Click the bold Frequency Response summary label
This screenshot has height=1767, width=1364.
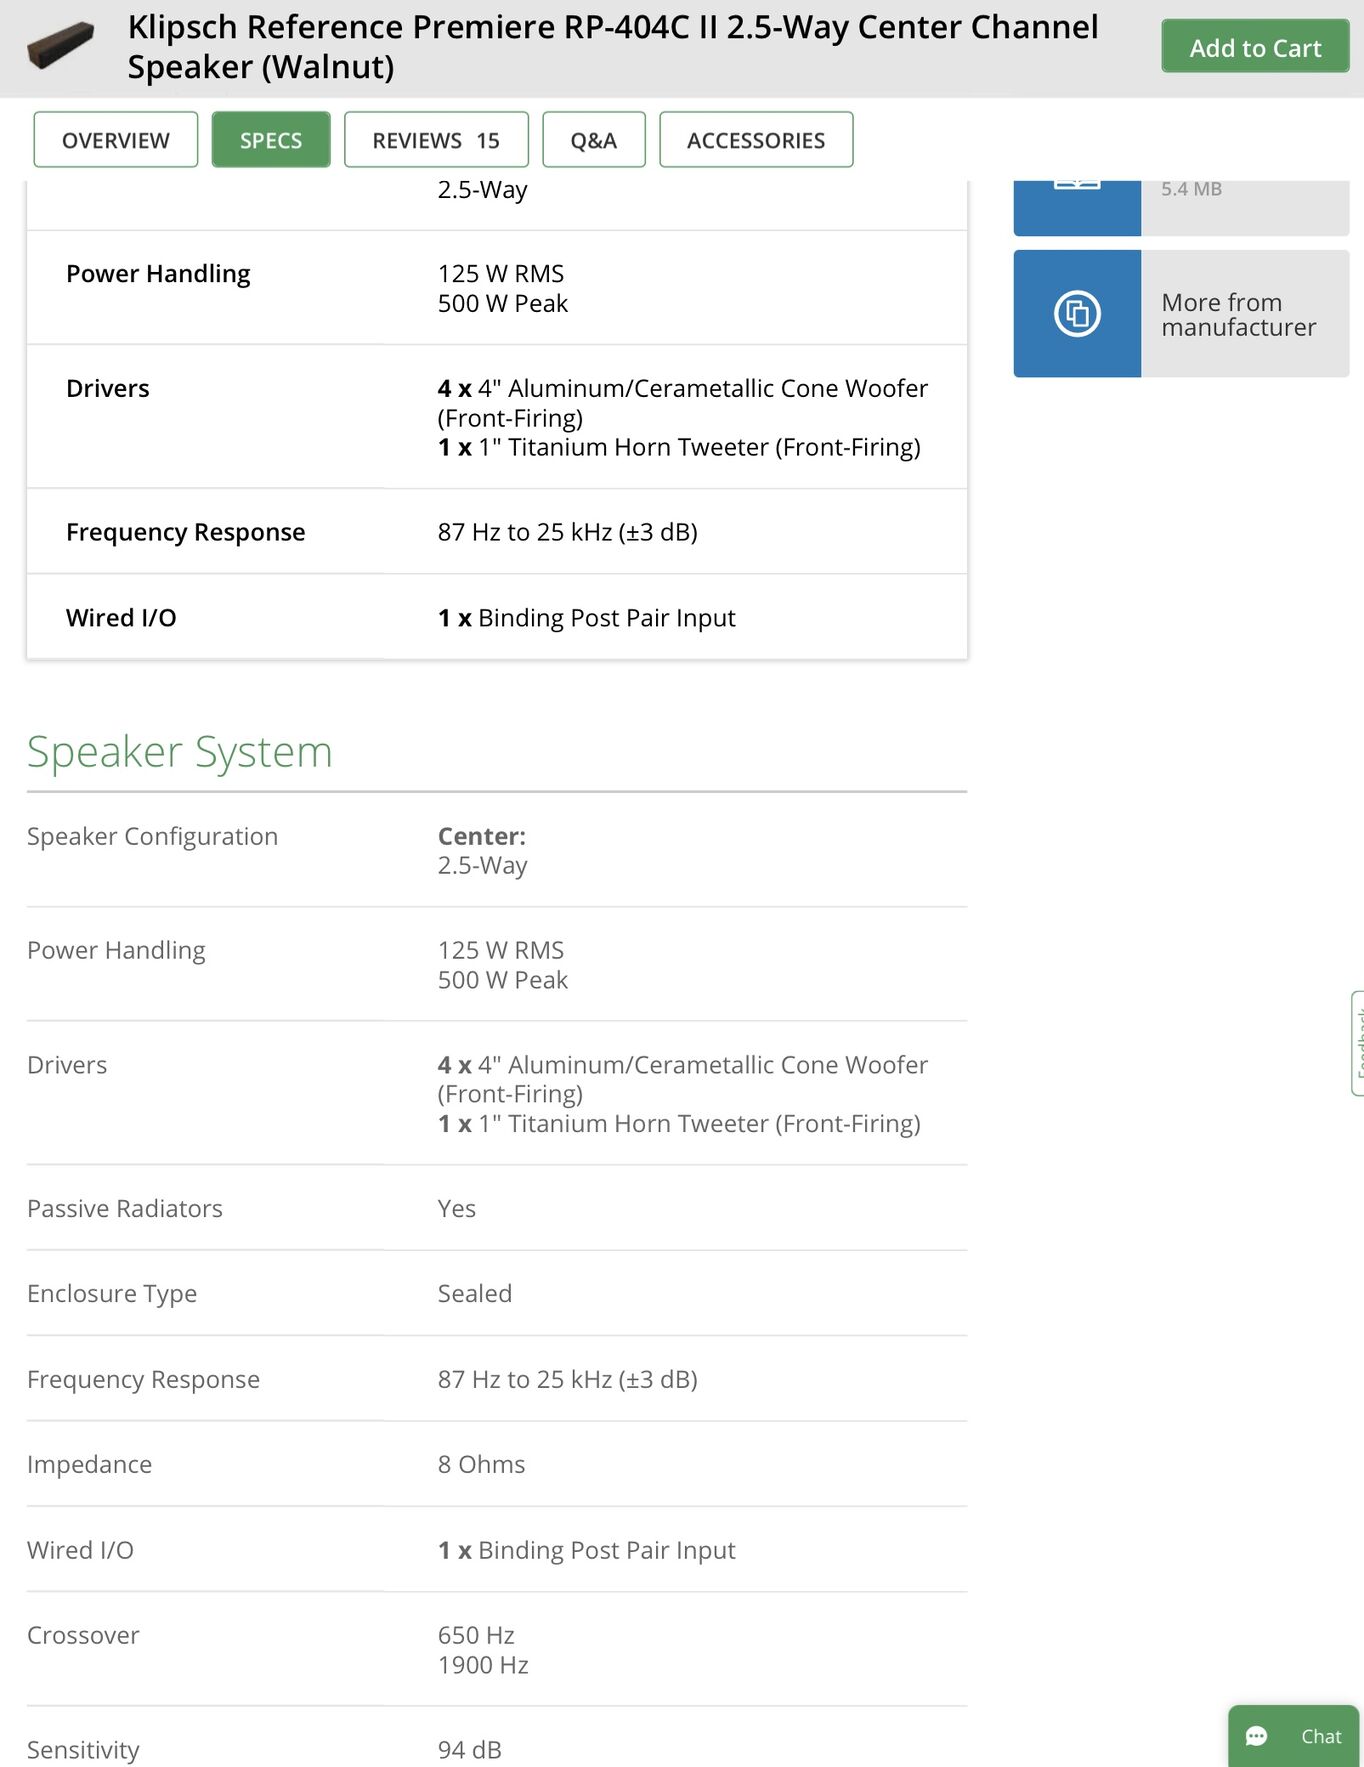[x=186, y=532]
